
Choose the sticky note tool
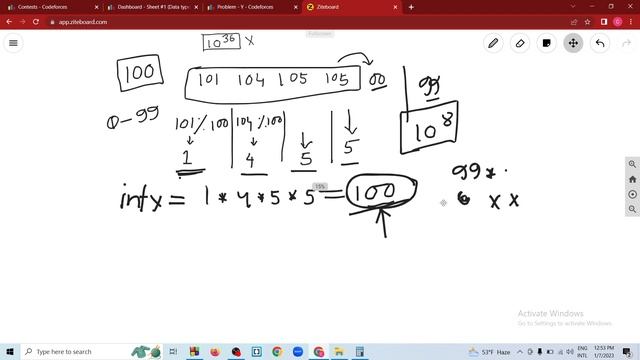coord(547,43)
